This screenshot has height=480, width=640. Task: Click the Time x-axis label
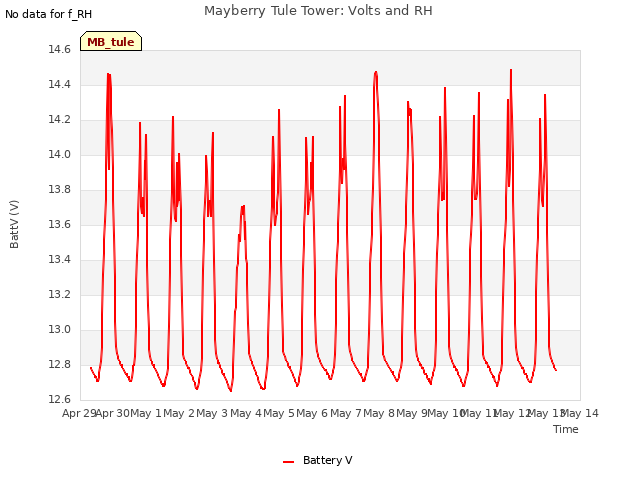pyautogui.click(x=565, y=429)
